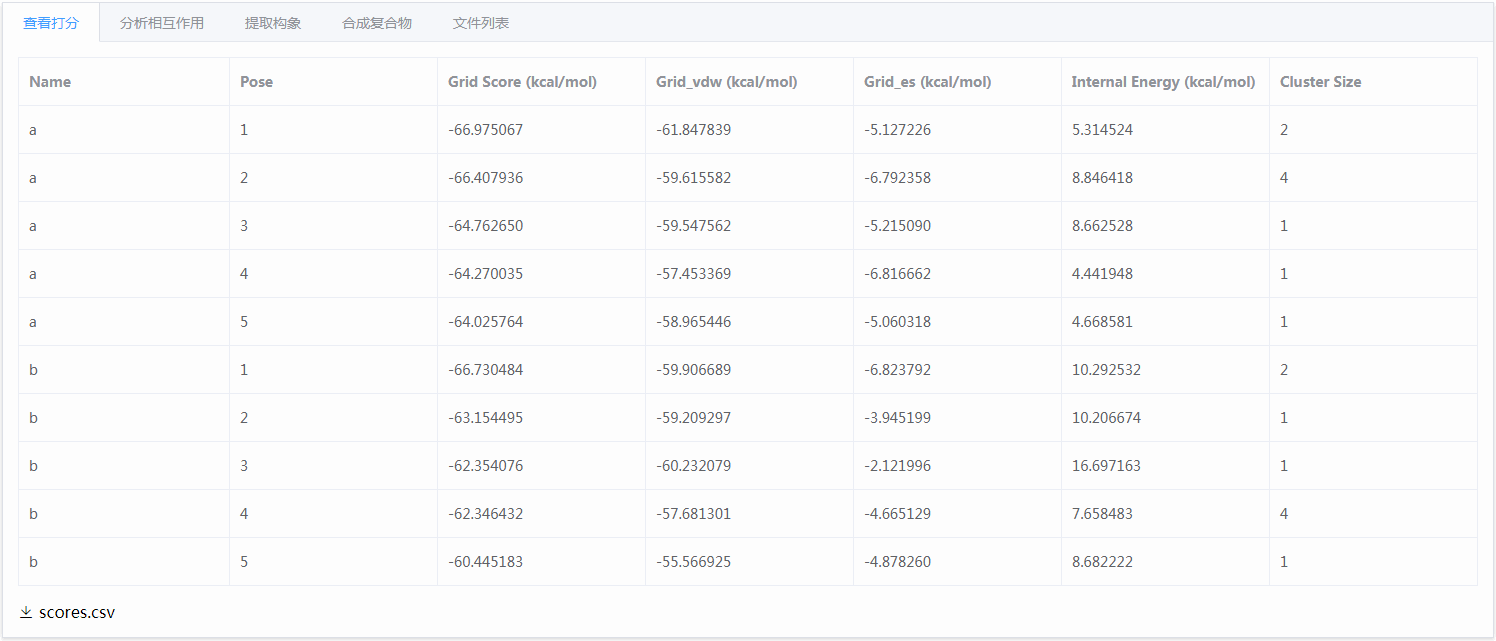Open the 分析相互作用 tab

161,23
